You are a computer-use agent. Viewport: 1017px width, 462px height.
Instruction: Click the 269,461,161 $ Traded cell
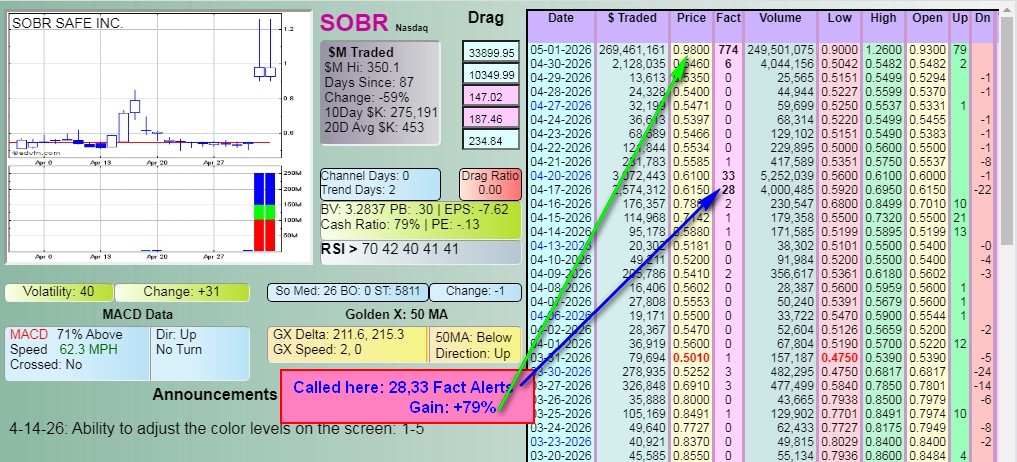pyautogui.click(x=632, y=50)
